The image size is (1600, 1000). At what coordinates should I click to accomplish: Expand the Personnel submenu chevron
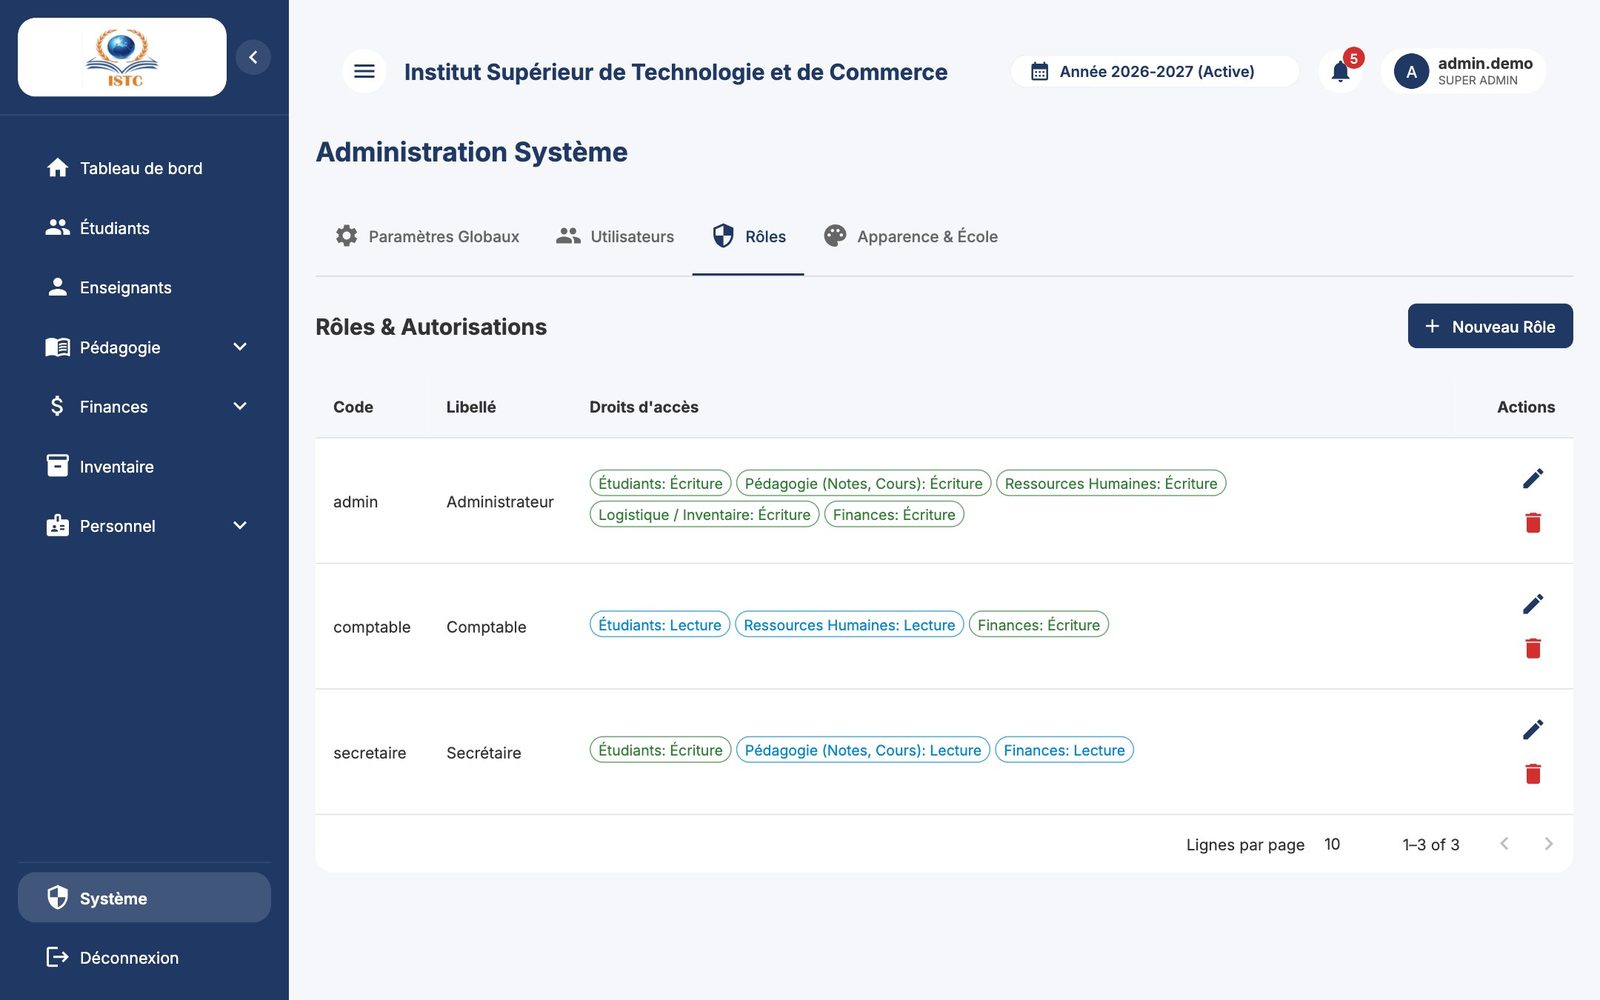pos(240,526)
